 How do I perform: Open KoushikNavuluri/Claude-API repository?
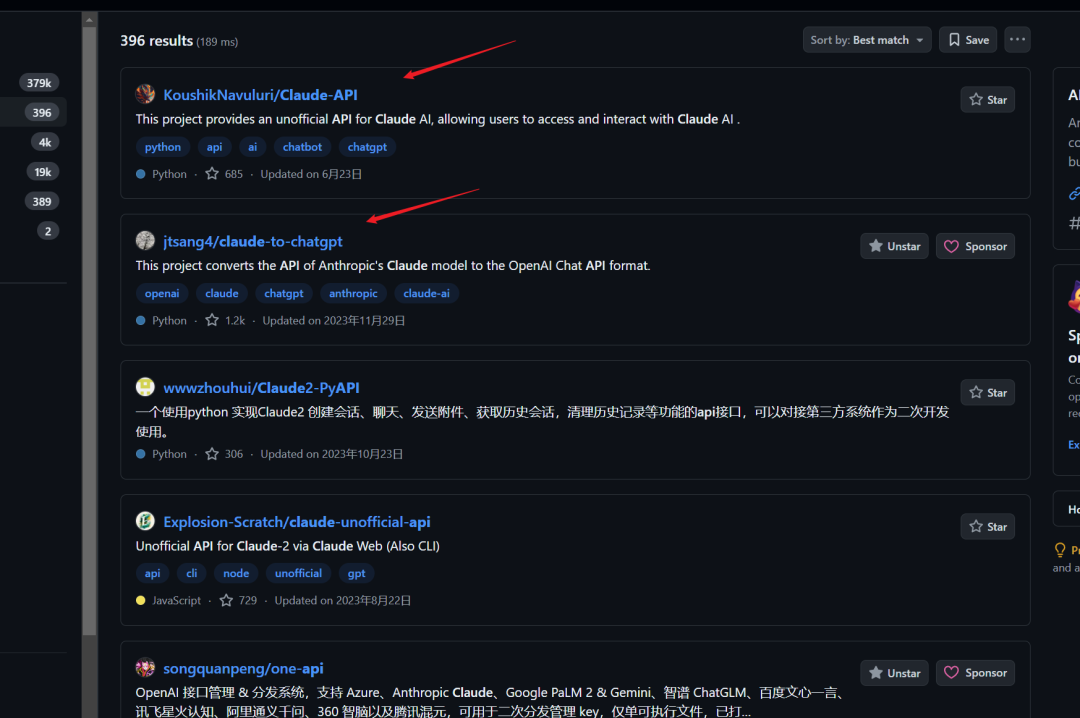(x=260, y=95)
